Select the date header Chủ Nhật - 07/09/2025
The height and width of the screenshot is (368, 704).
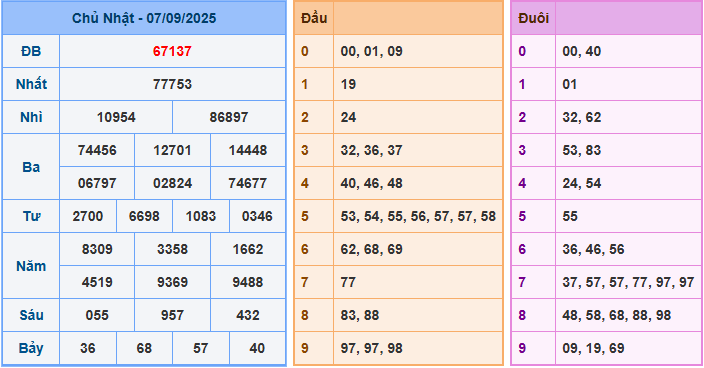(144, 18)
